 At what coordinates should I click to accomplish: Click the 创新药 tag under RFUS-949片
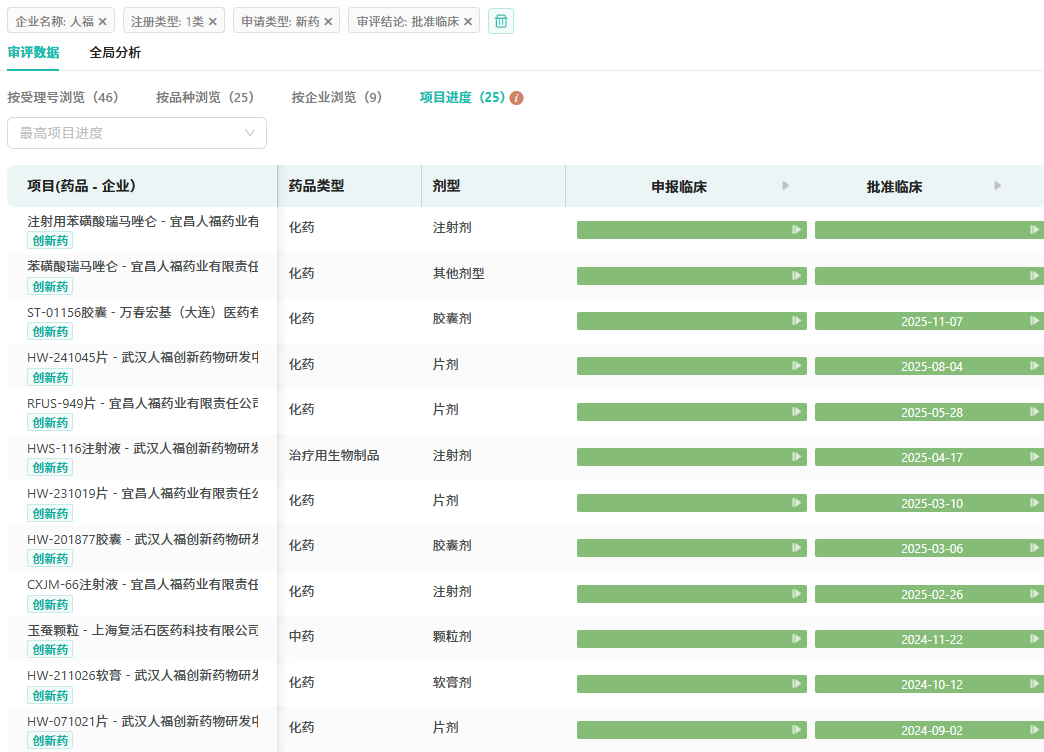(x=50, y=423)
